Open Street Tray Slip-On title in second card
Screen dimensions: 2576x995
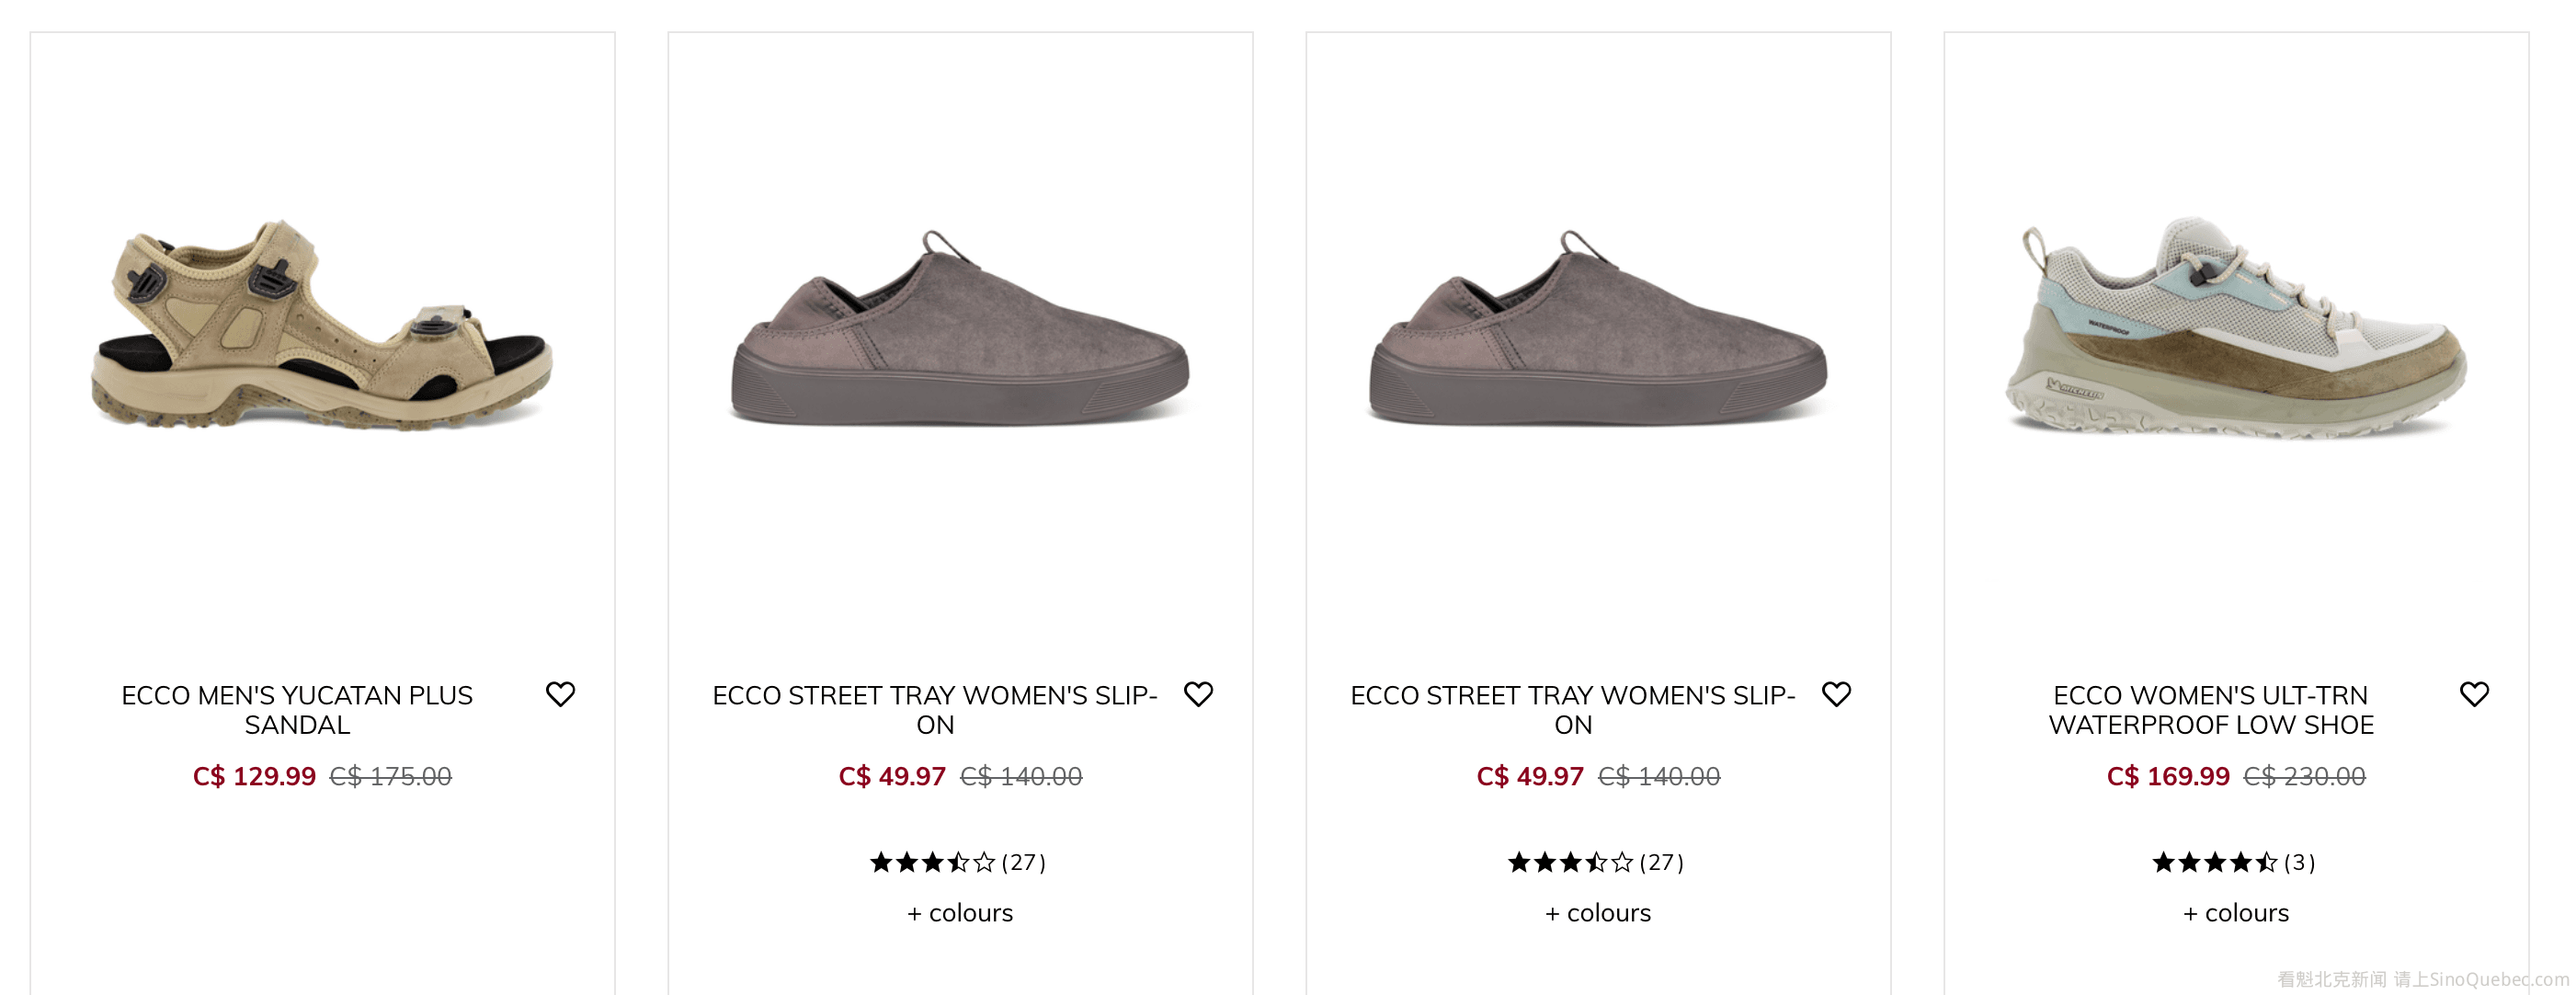(935, 710)
